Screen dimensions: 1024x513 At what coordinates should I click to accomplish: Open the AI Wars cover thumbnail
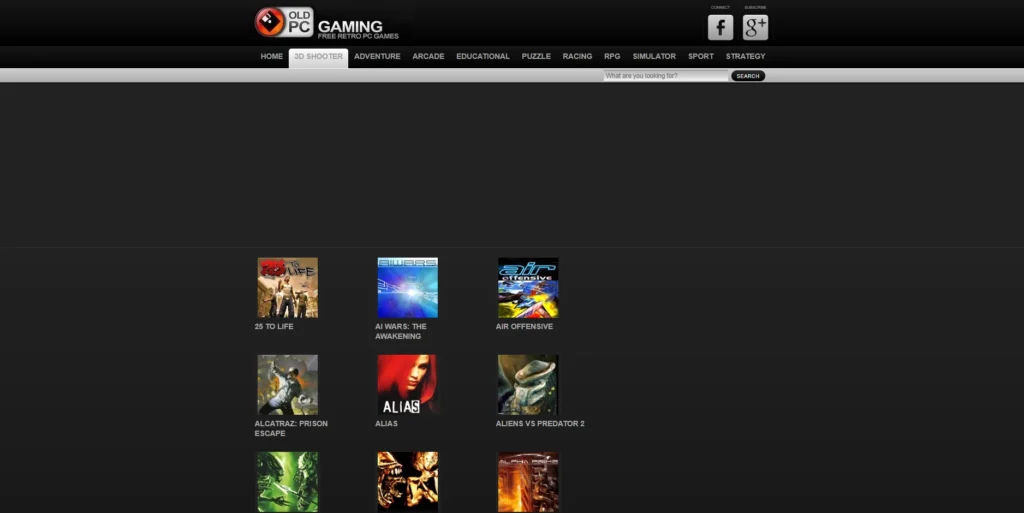(x=408, y=288)
